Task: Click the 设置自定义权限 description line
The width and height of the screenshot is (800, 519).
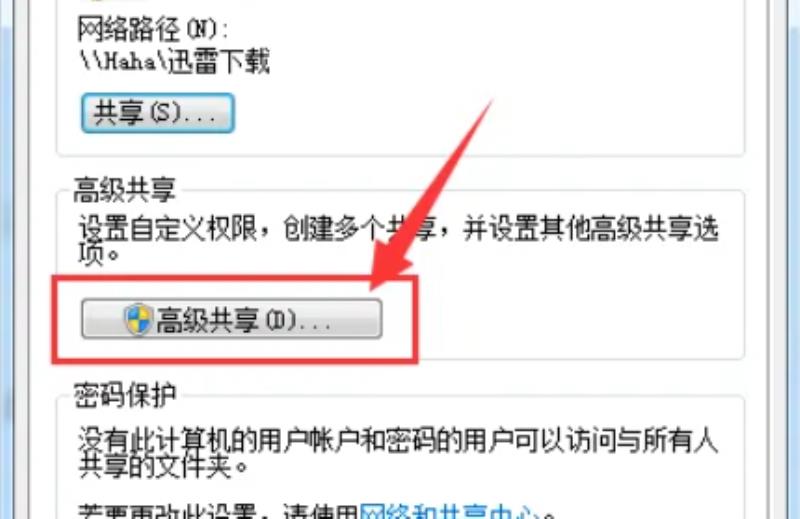Action: [398, 229]
